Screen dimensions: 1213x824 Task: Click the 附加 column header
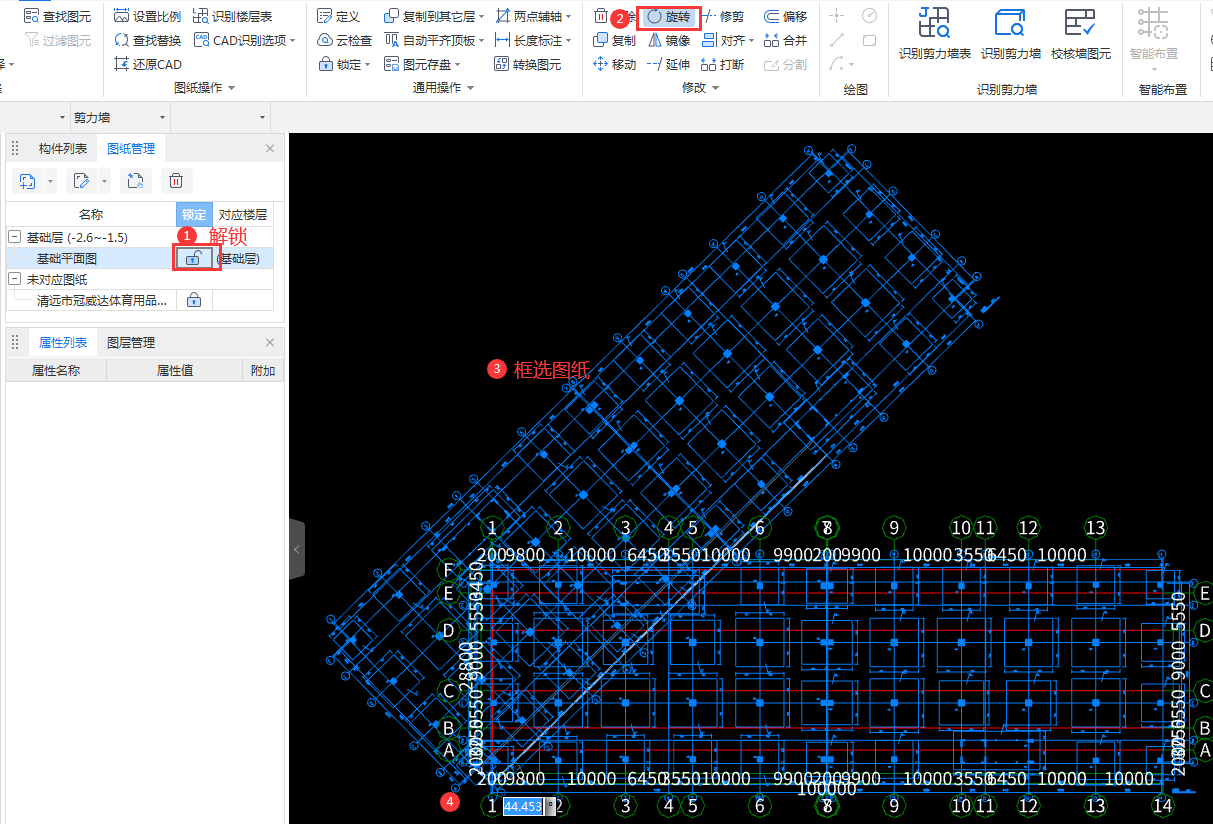click(x=264, y=370)
